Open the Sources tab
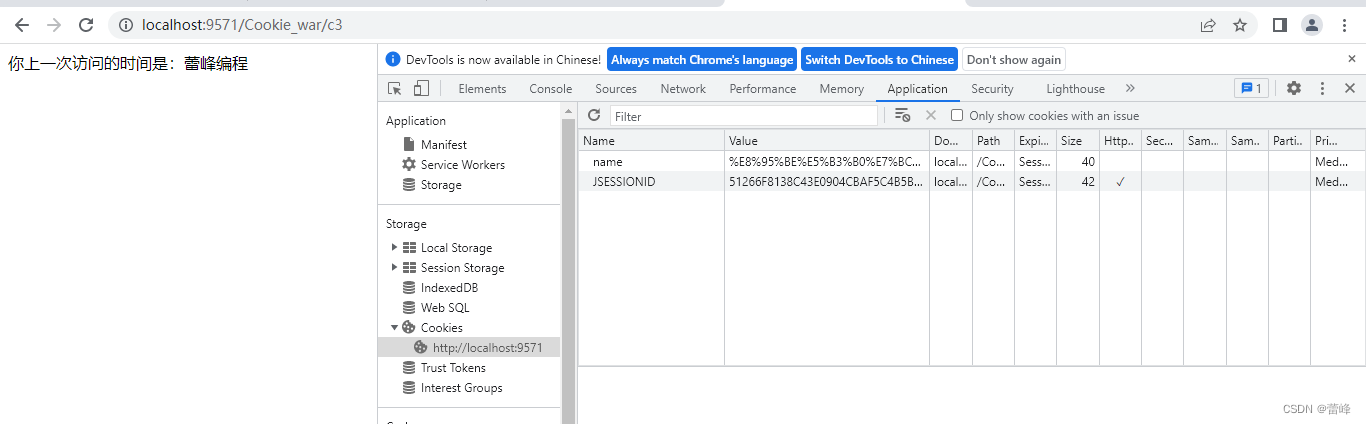Viewport: 1366px width, 424px height. pos(616,89)
